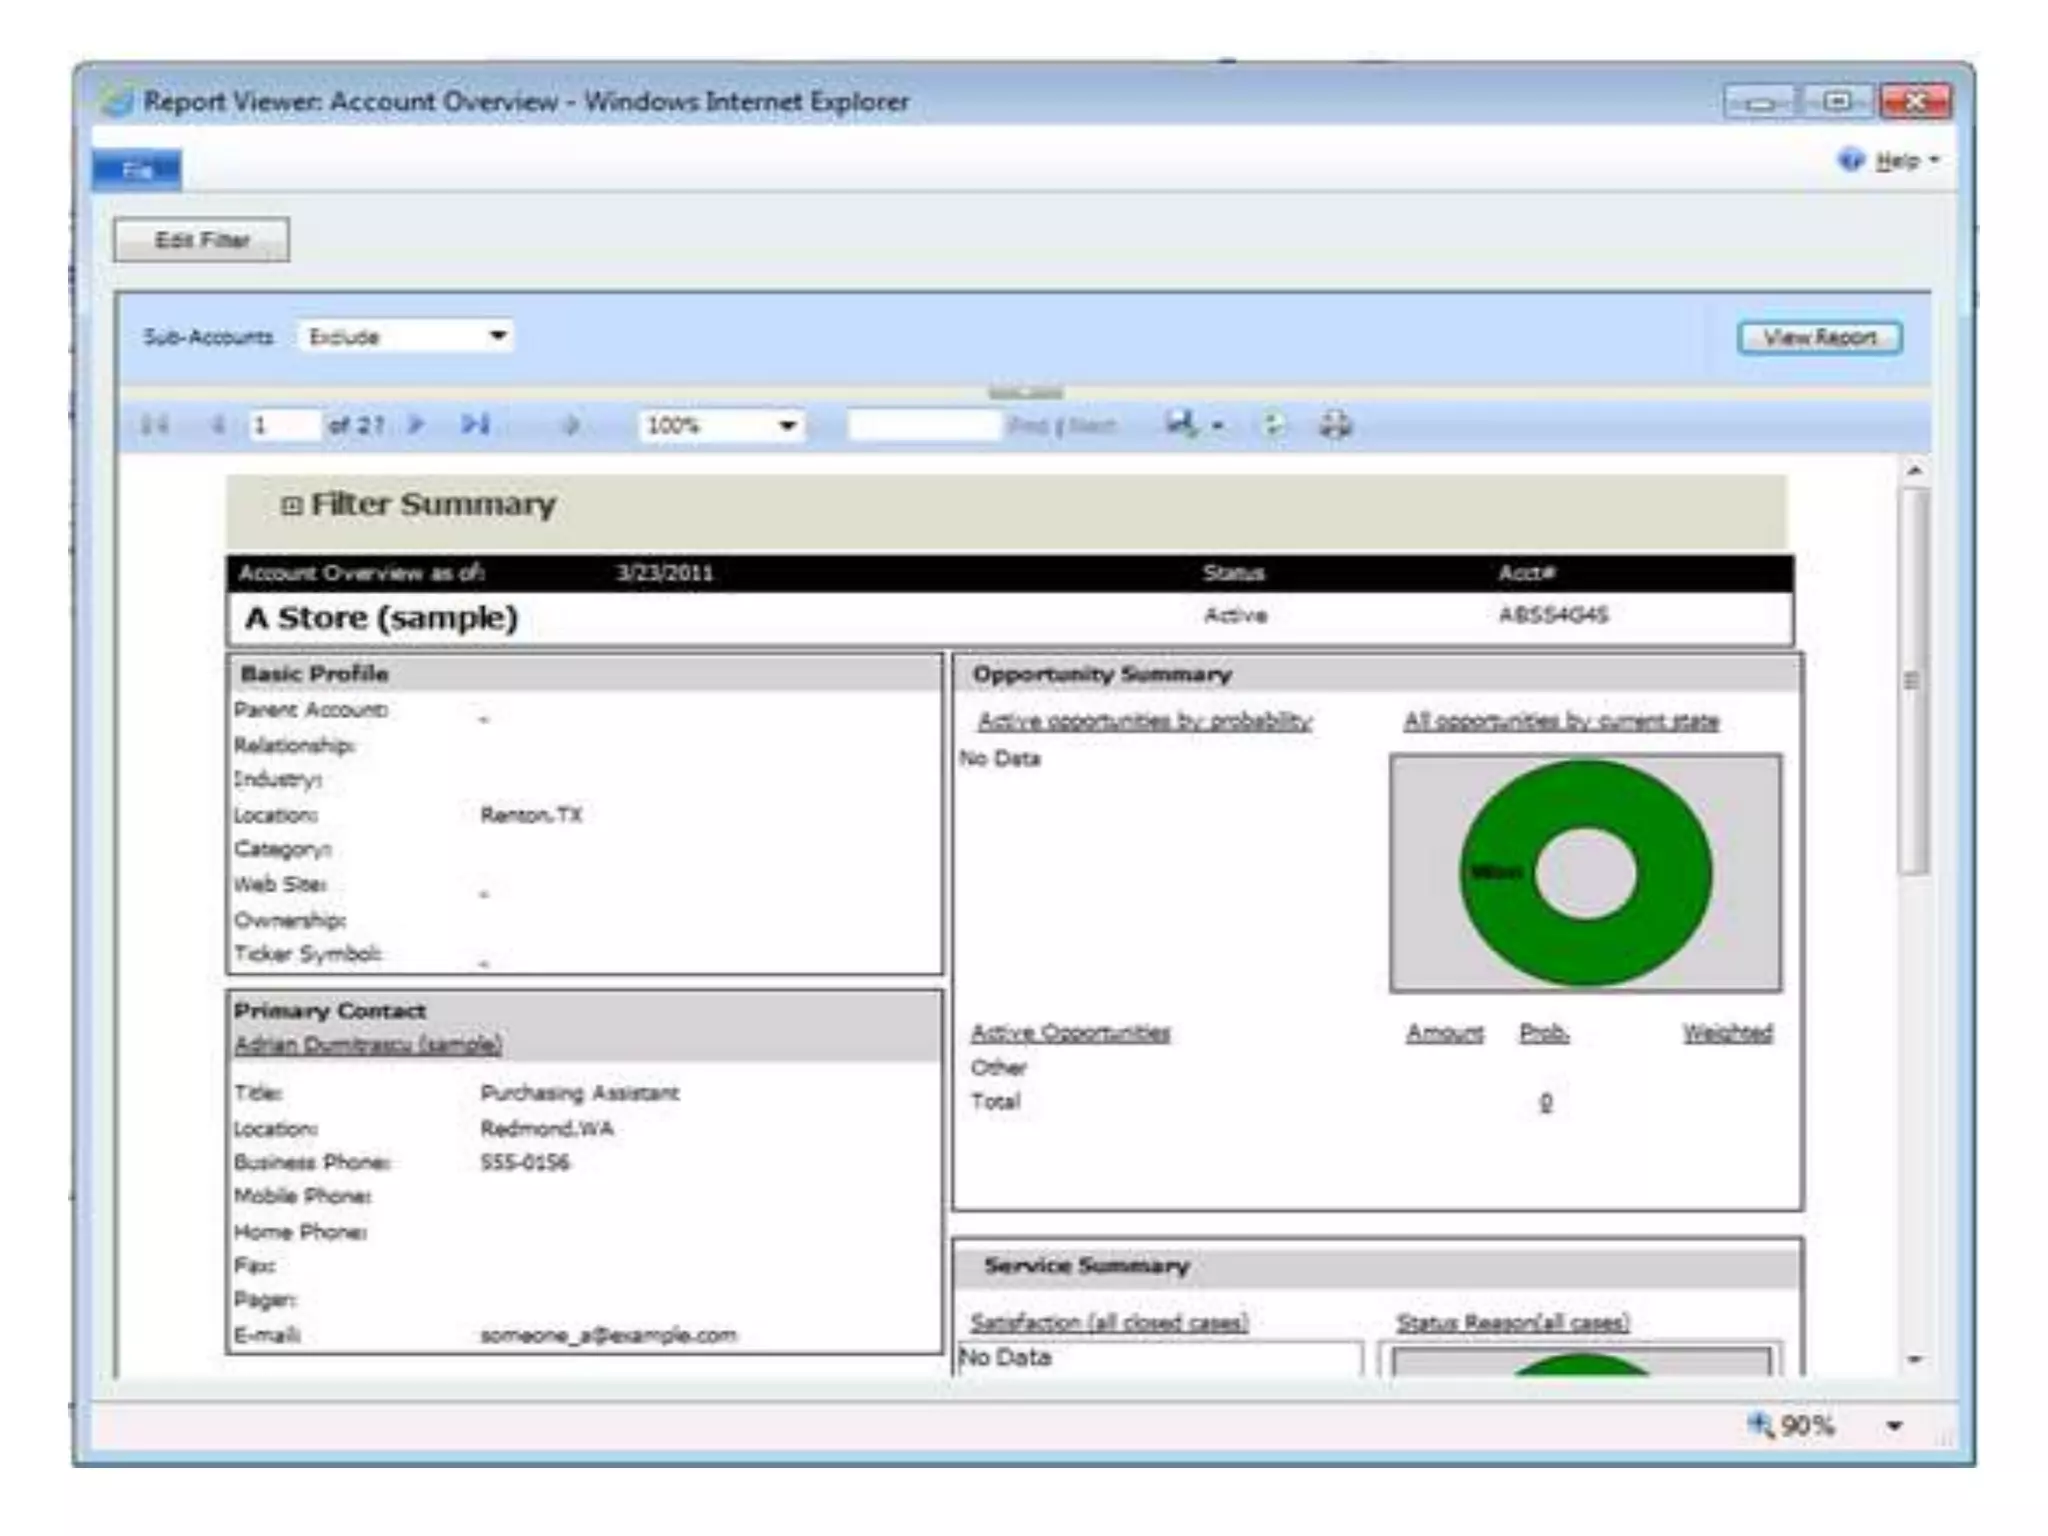
Task: Click the current page number field
Action: tap(284, 426)
